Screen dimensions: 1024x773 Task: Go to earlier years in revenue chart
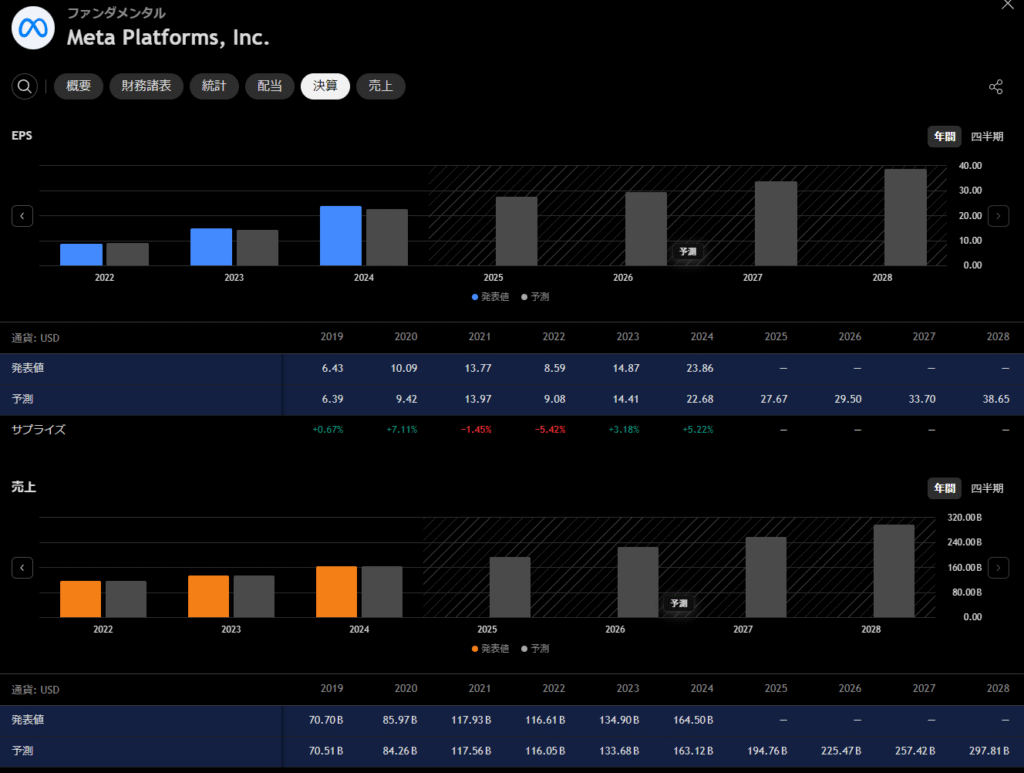(x=22, y=568)
